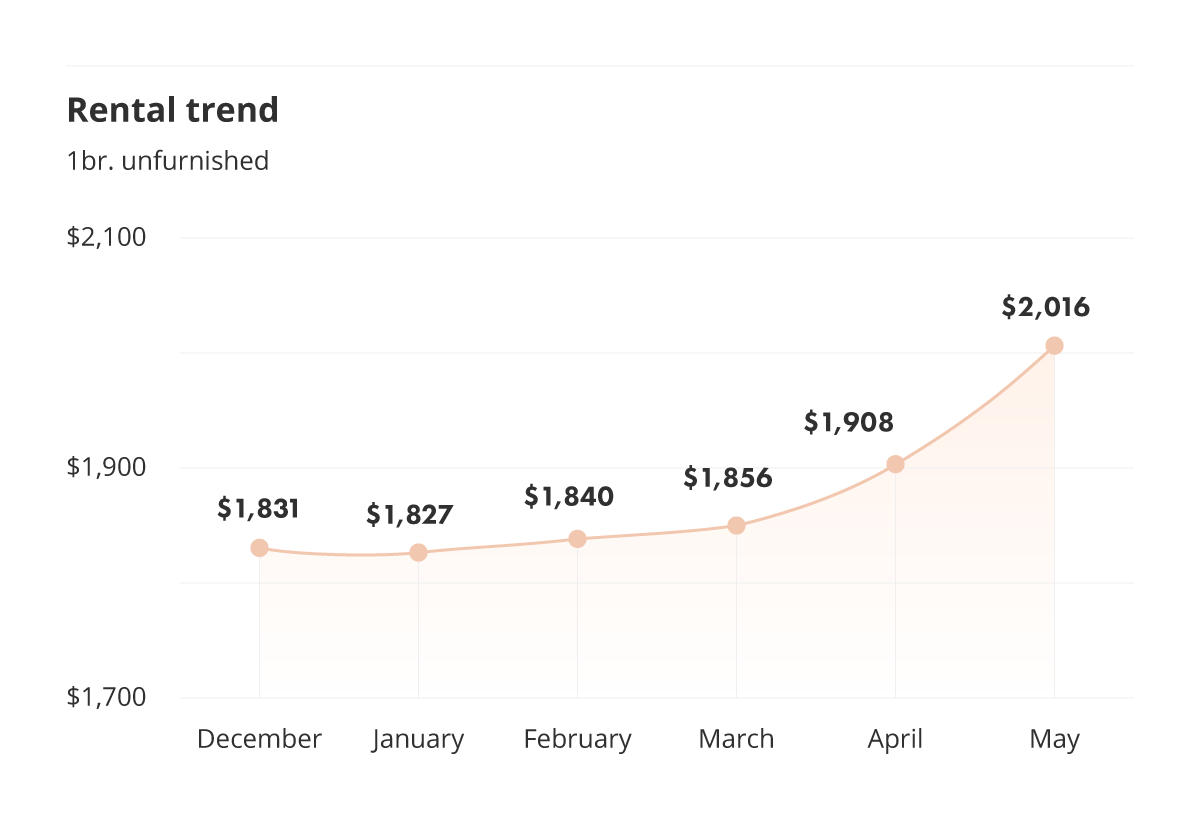
Task: Click the $2,100 y-axis label
Action: [x=107, y=238]
